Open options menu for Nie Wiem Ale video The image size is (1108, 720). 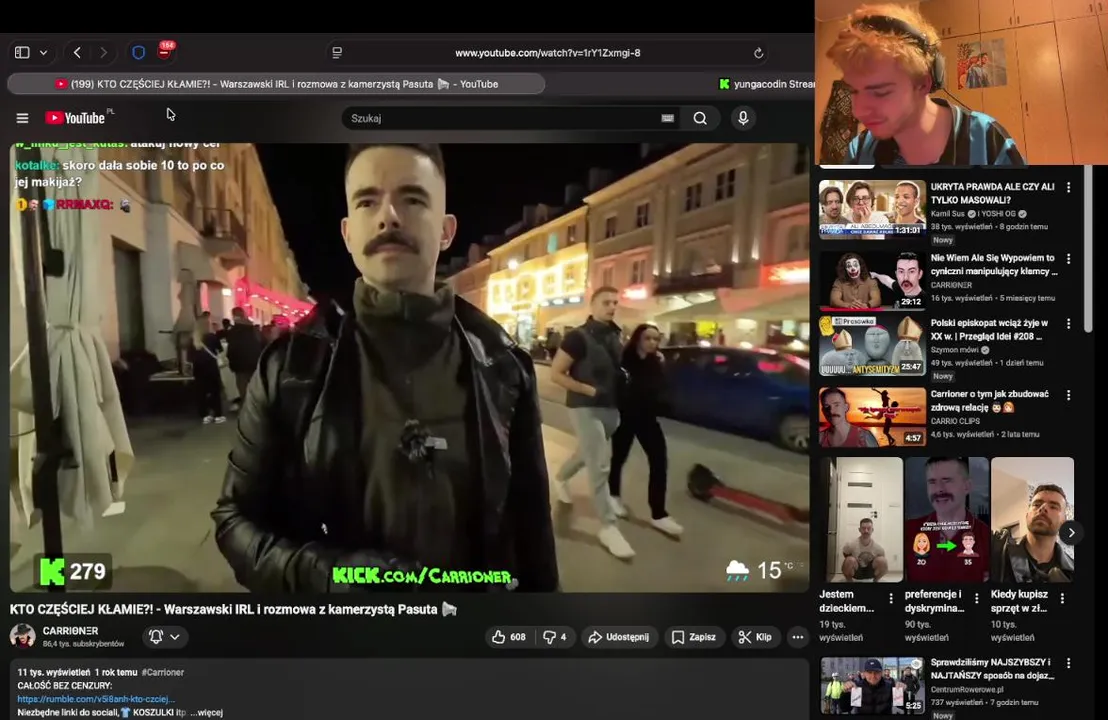pyautogui.click(x=1068, y=259)
